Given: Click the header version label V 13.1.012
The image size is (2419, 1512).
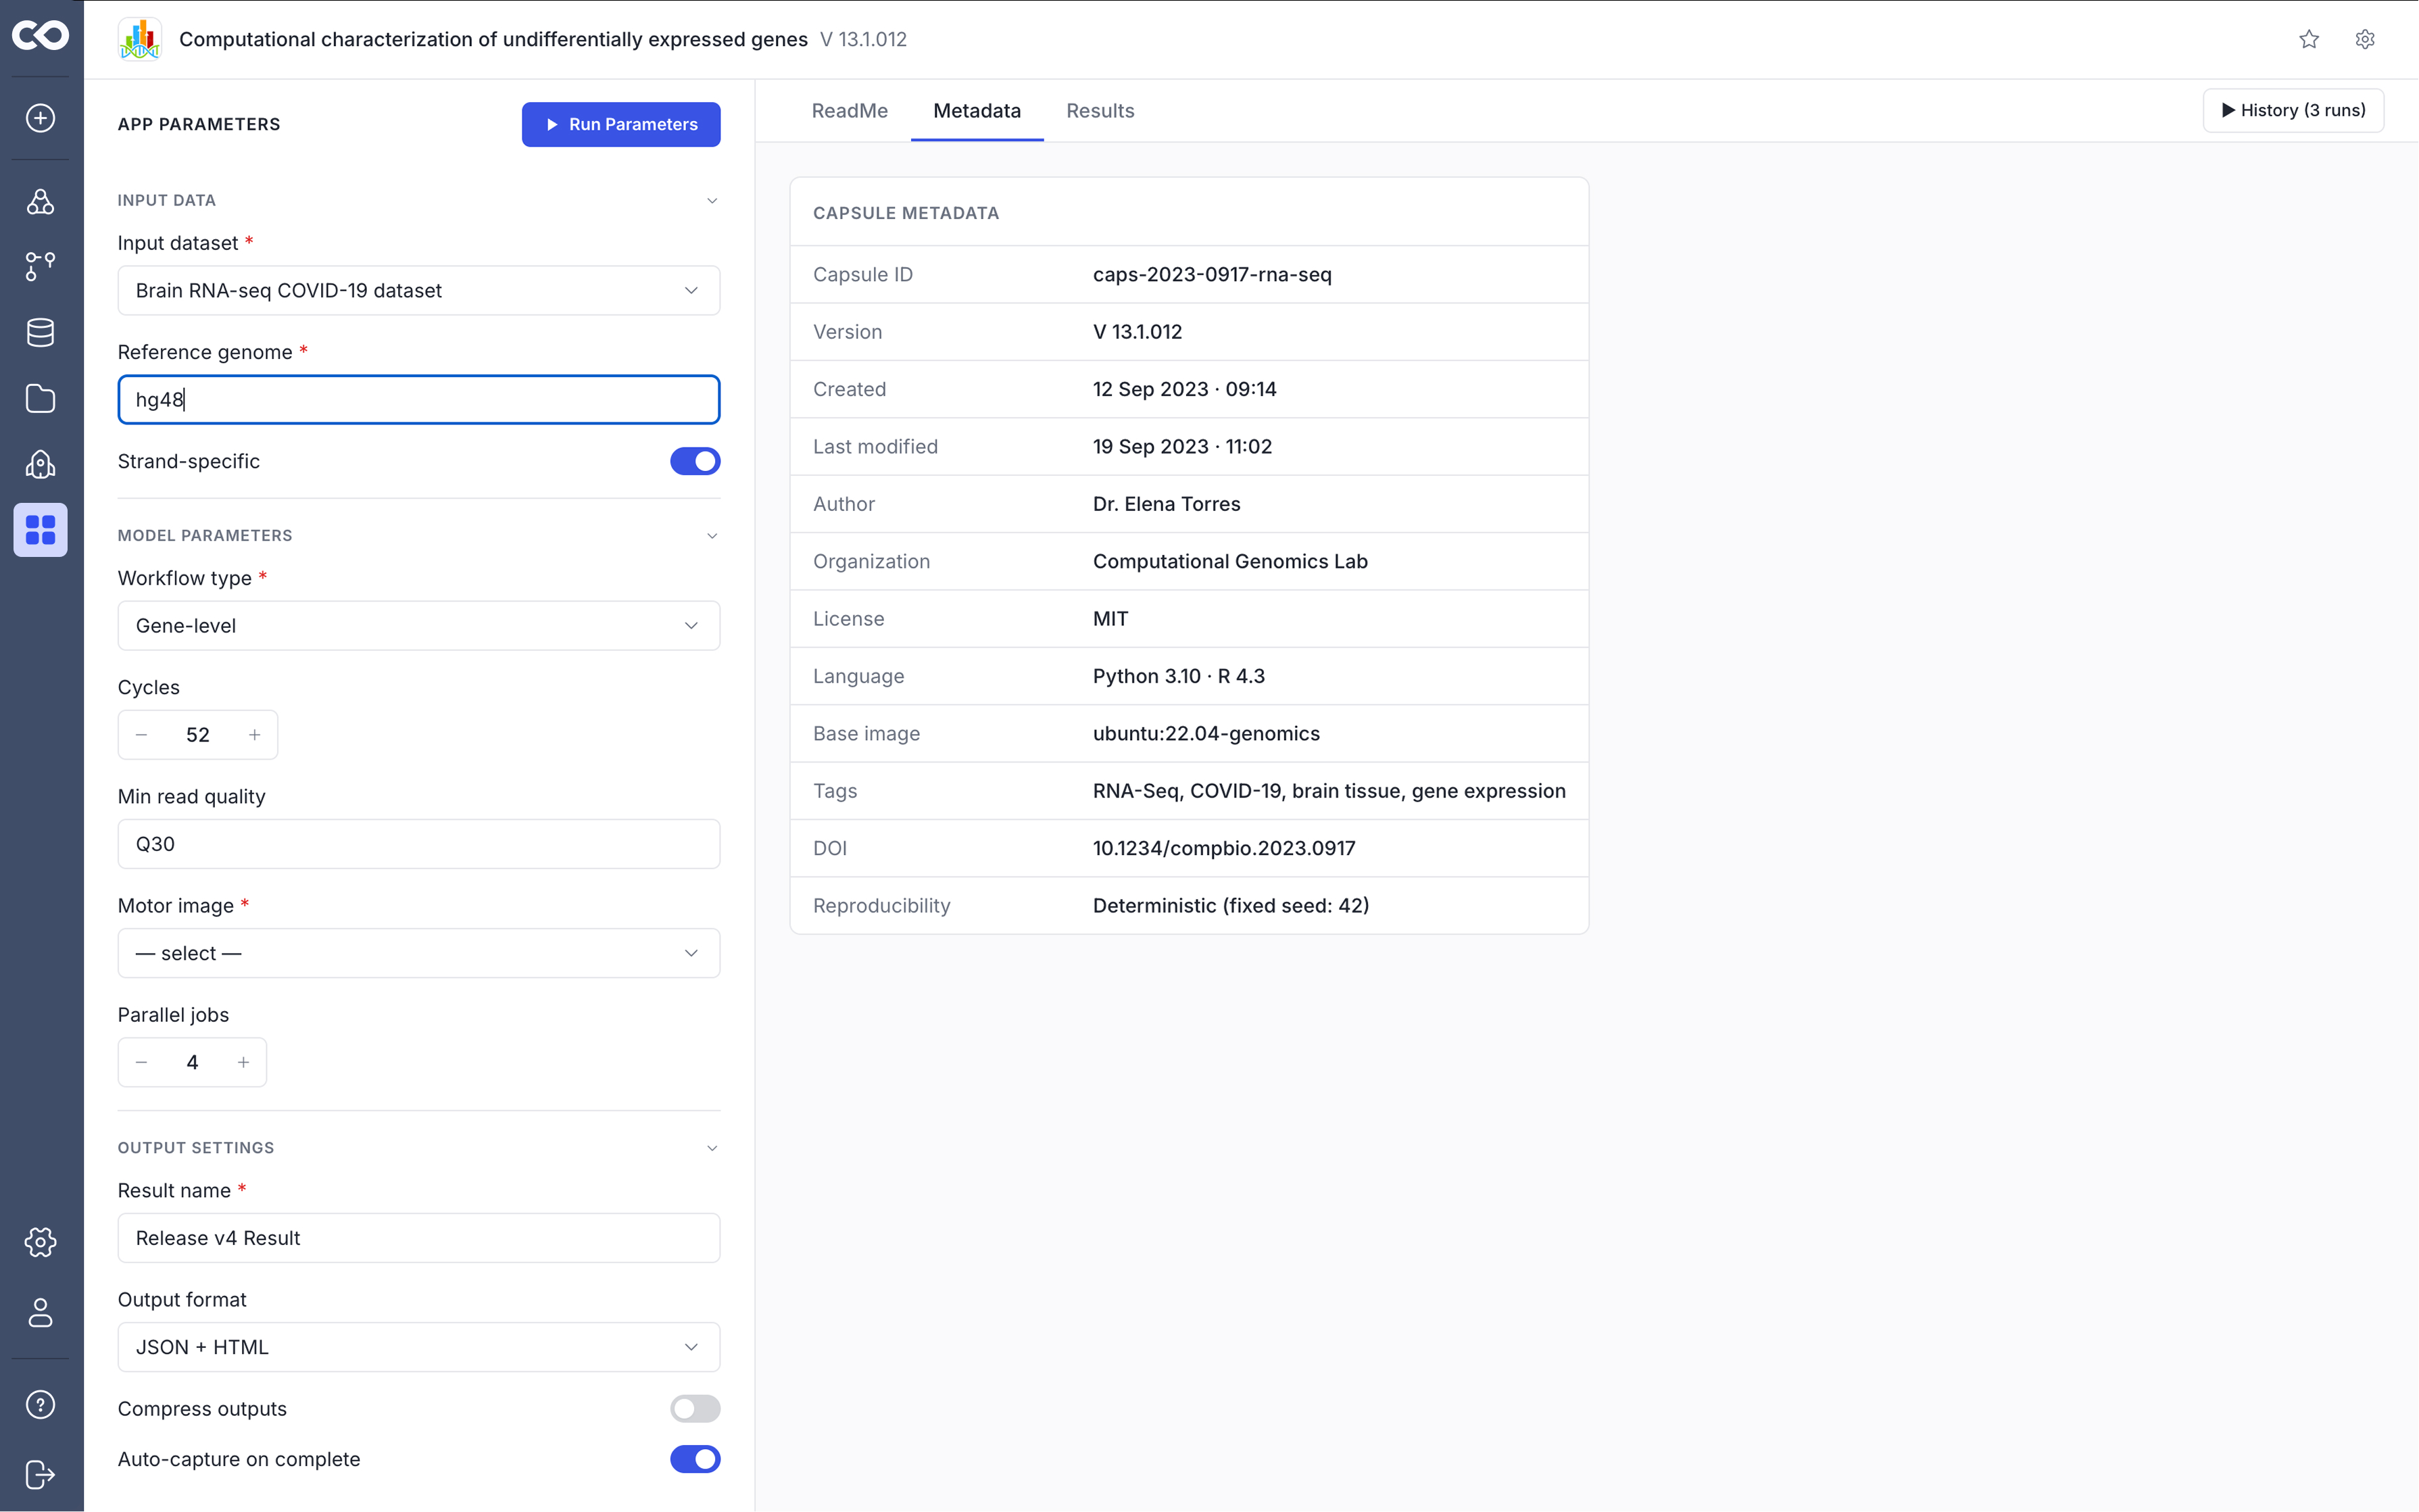Looking at the screenshot, I should pos(863,39).
